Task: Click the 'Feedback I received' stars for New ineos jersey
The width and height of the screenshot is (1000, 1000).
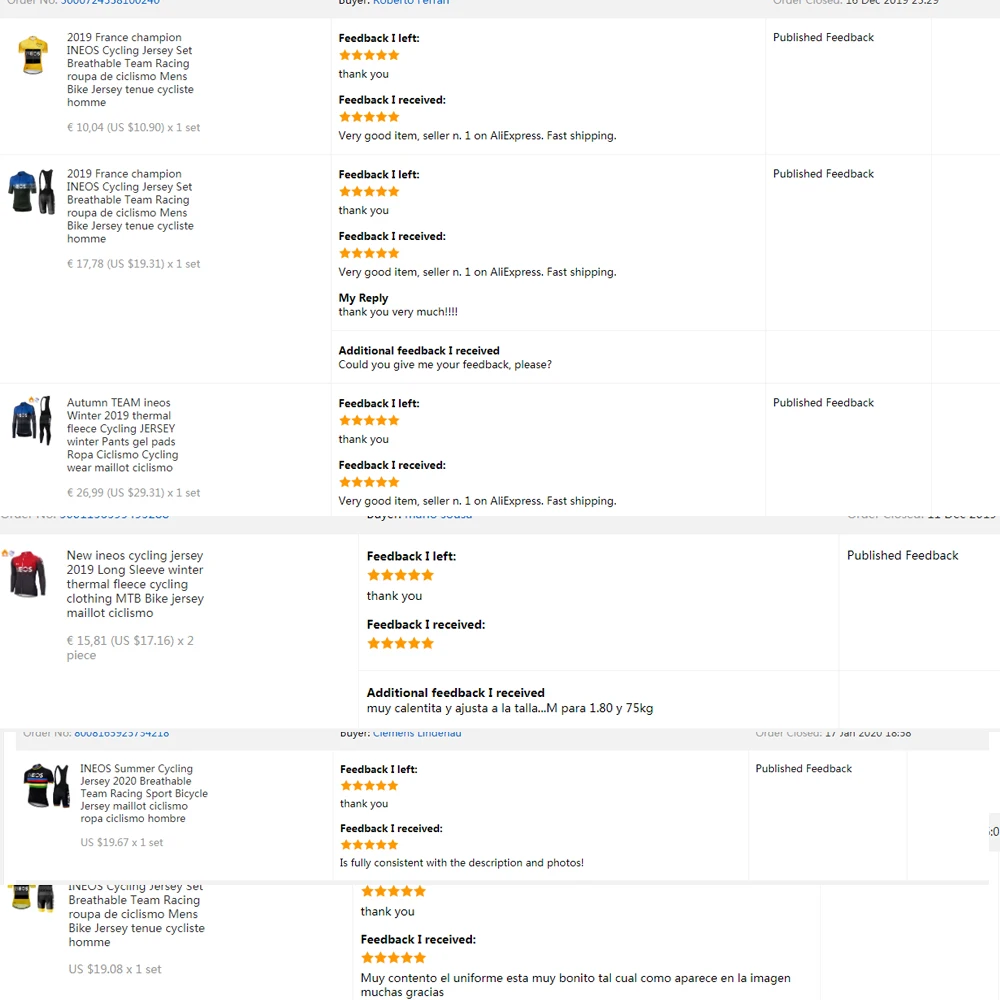Action: point(400,643)
